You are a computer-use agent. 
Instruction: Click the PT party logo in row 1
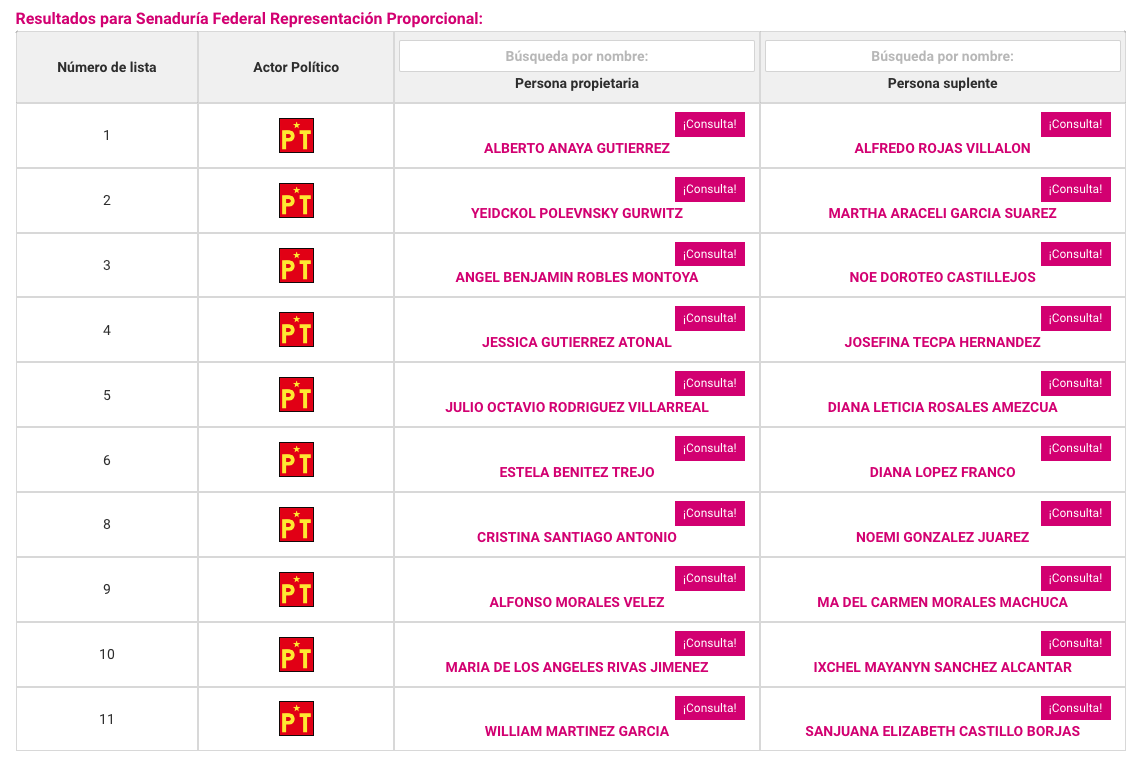(x=296, y=135)
